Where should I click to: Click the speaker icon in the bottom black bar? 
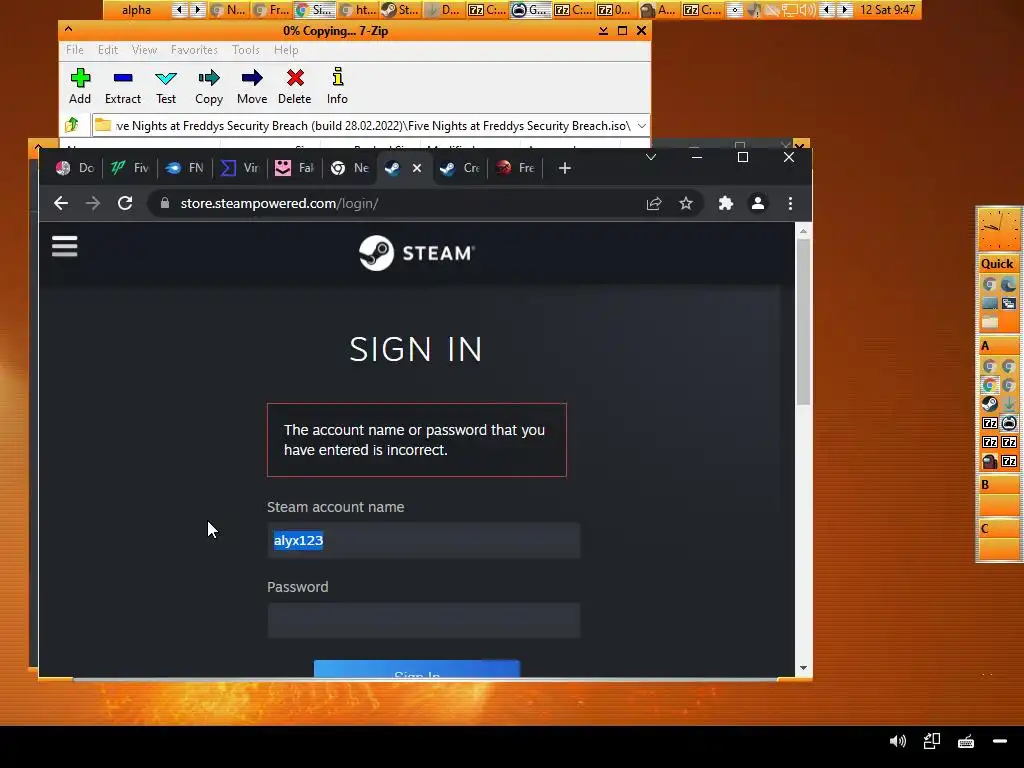pos(898,741)
